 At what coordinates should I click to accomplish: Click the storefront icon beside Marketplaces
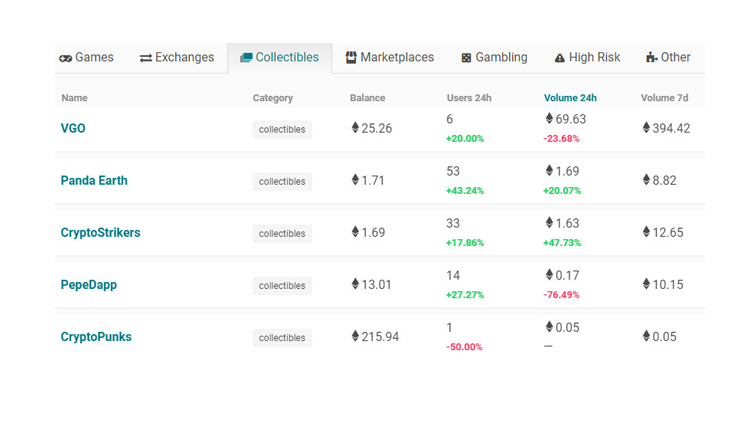click(351, 57)
